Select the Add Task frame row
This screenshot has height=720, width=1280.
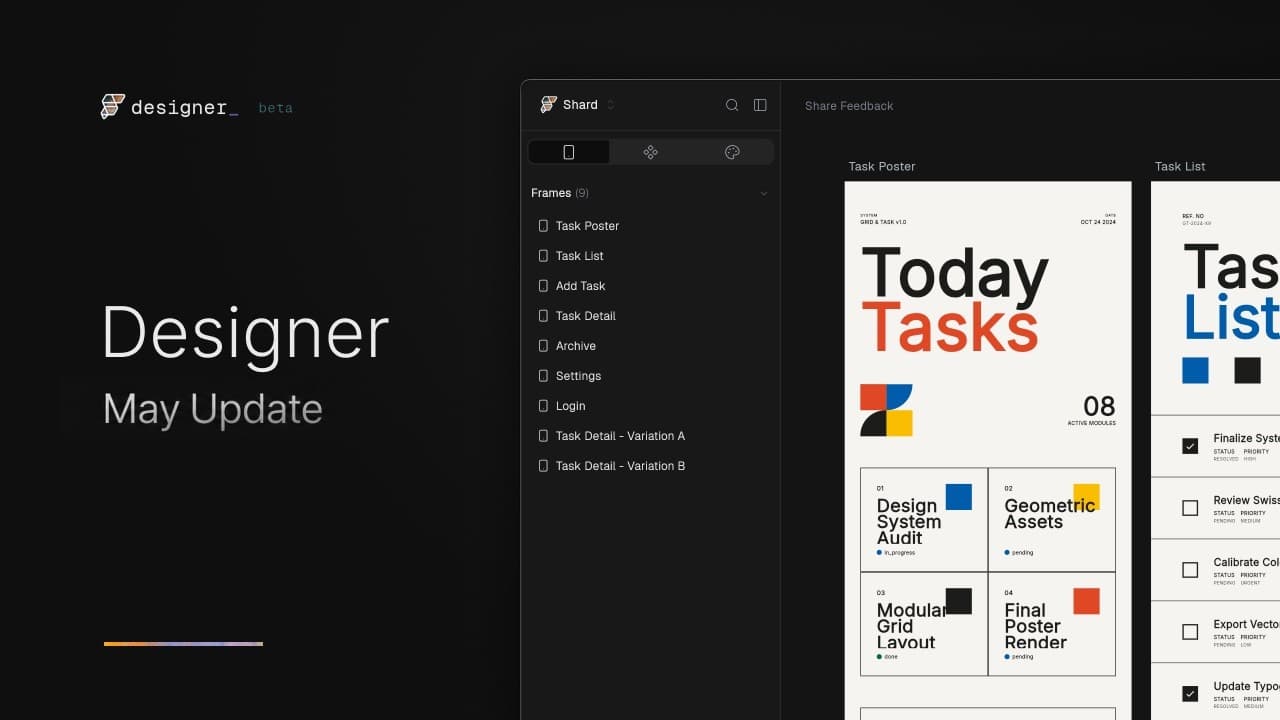(650, 286)
